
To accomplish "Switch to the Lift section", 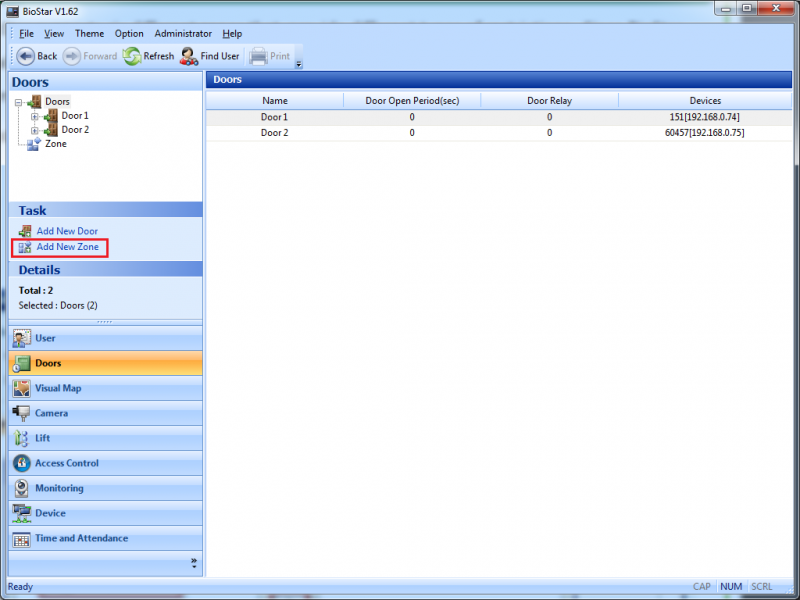I will 42,438.
